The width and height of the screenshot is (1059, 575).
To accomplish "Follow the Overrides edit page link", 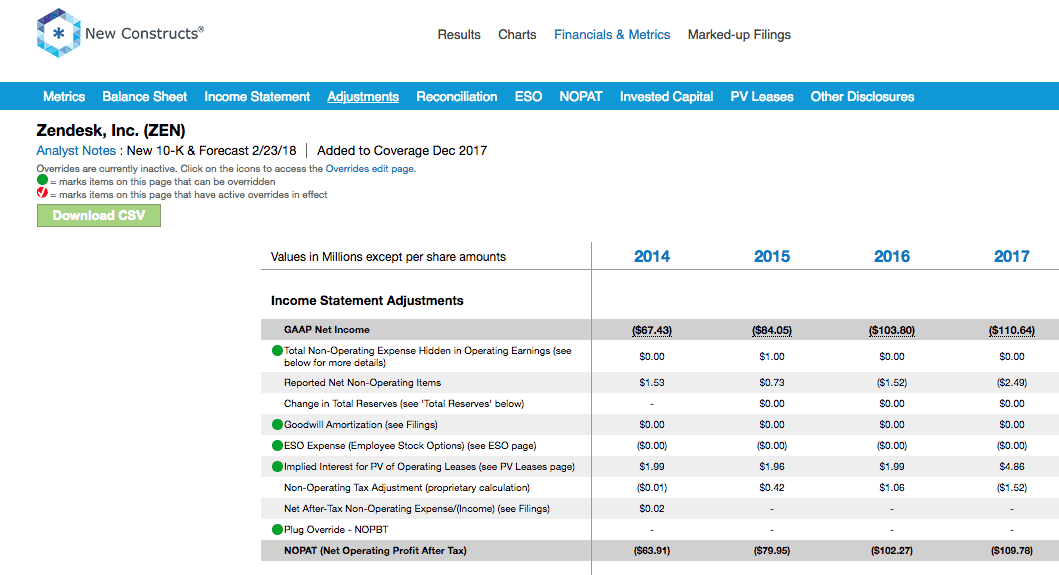I will click(x=371, y=169).
